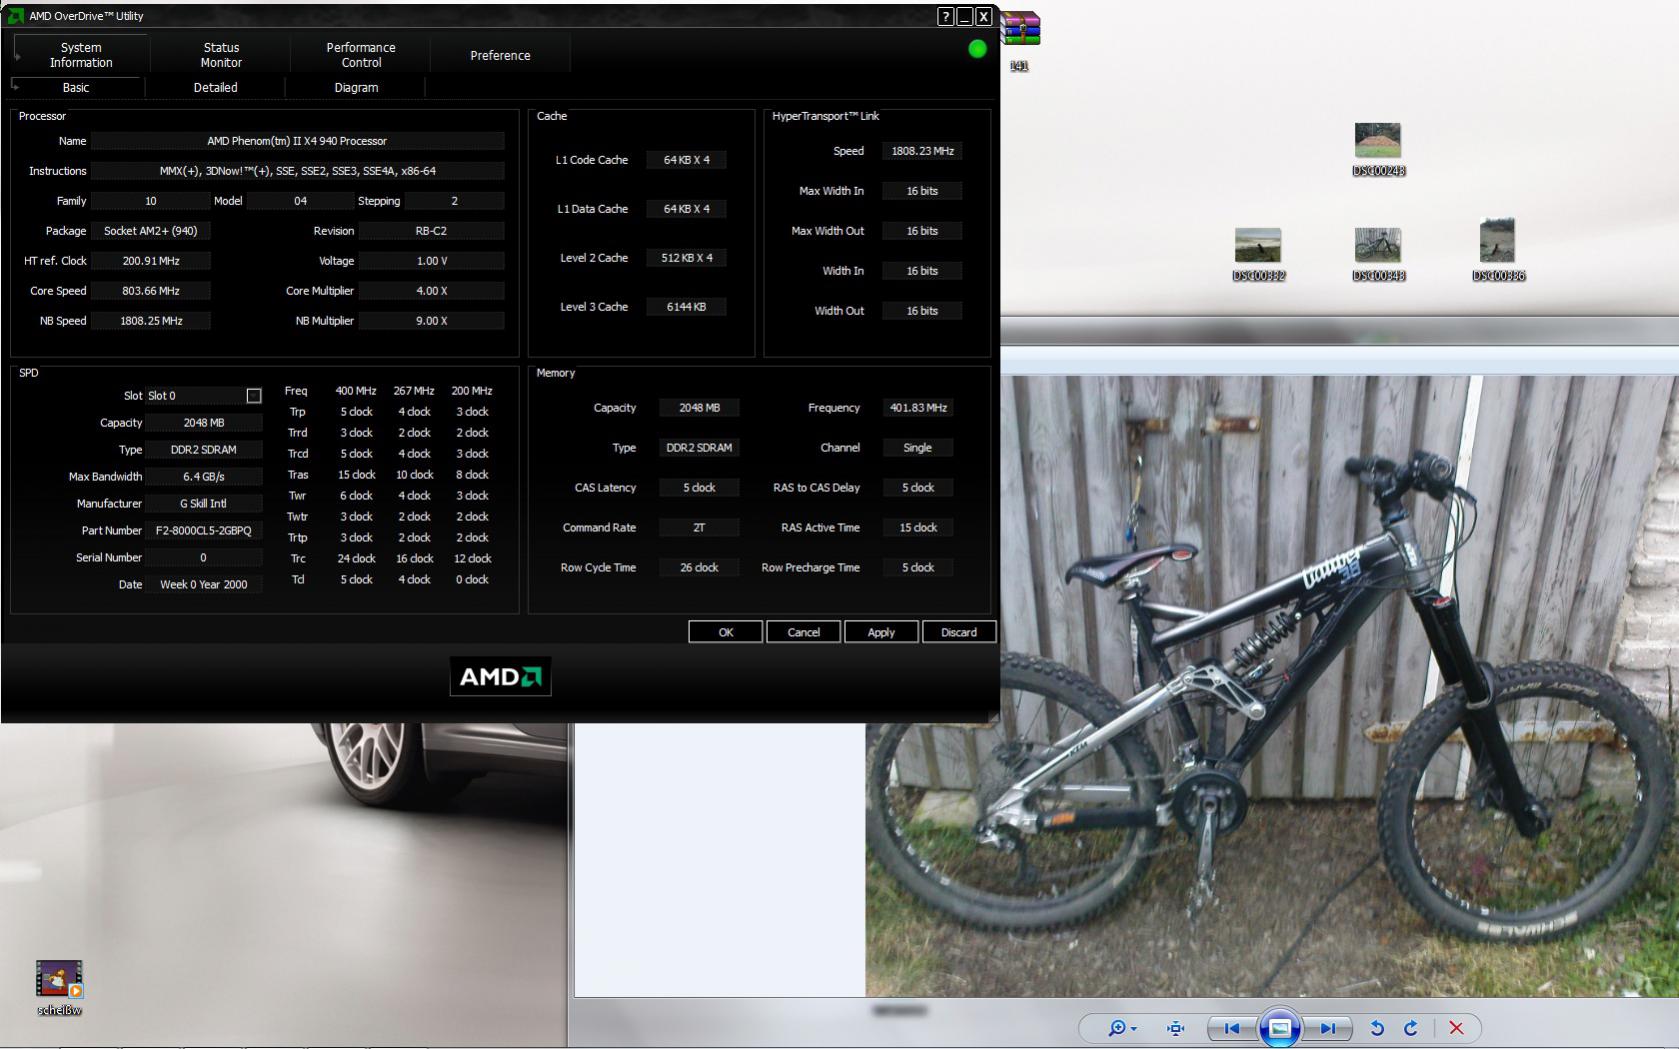Open the Preference tab
Screen dimensions: 1679x1049
tap(500, 55)
